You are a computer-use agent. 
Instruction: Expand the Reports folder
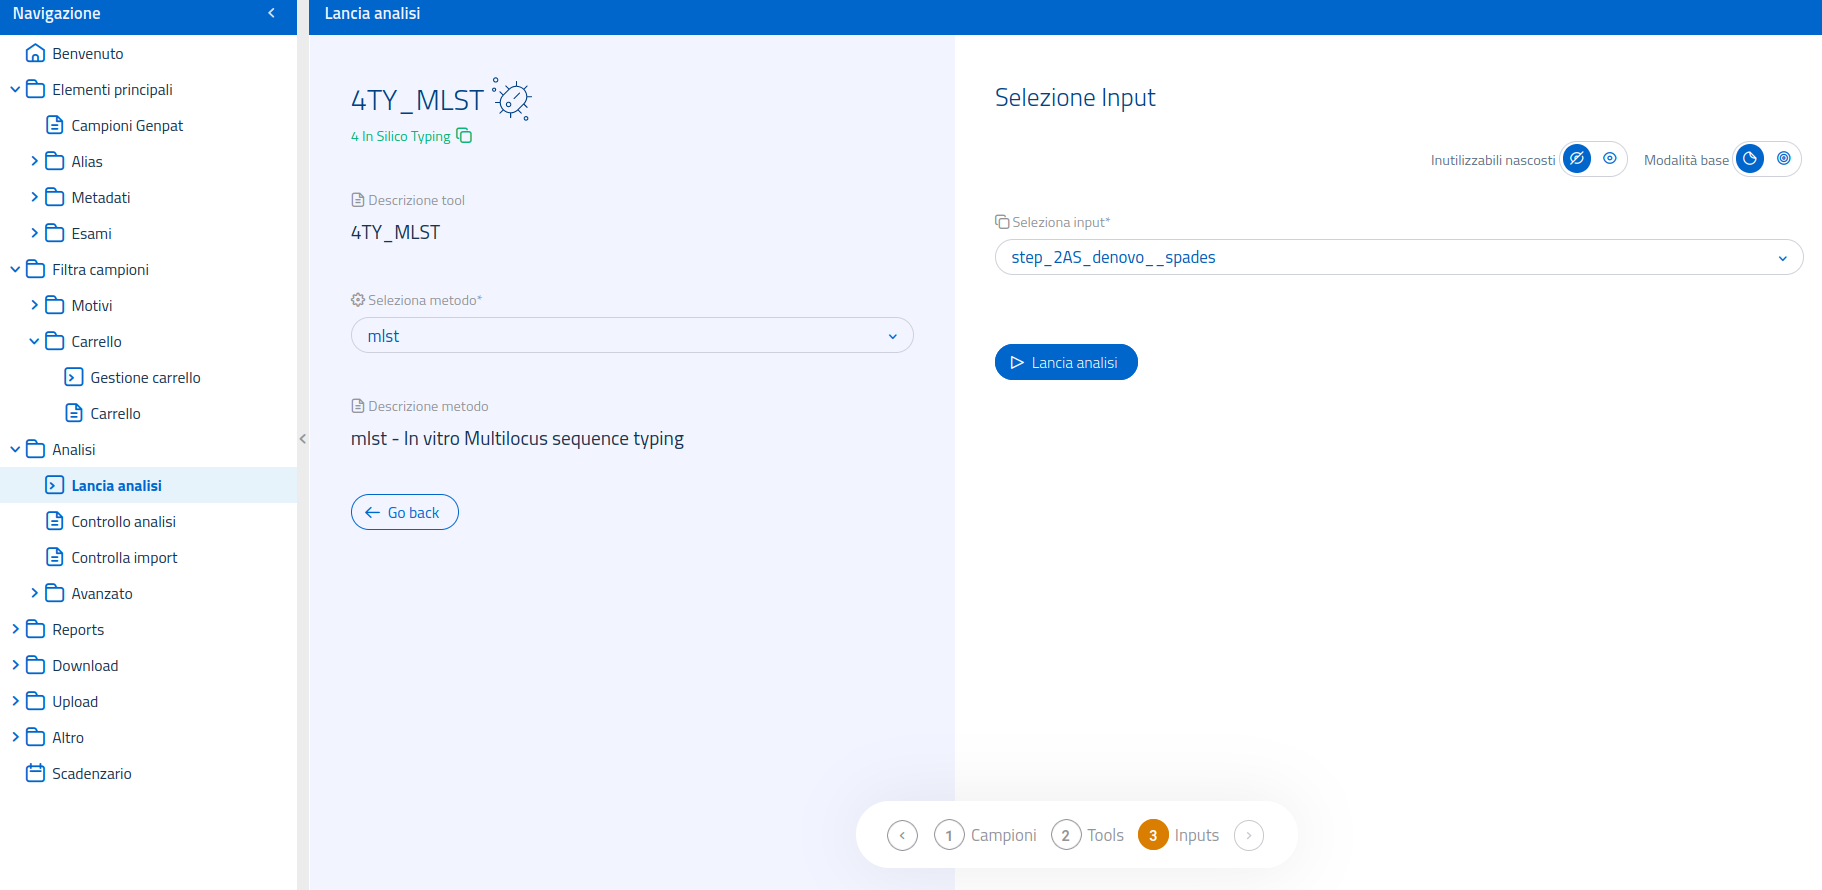point(78,630)
